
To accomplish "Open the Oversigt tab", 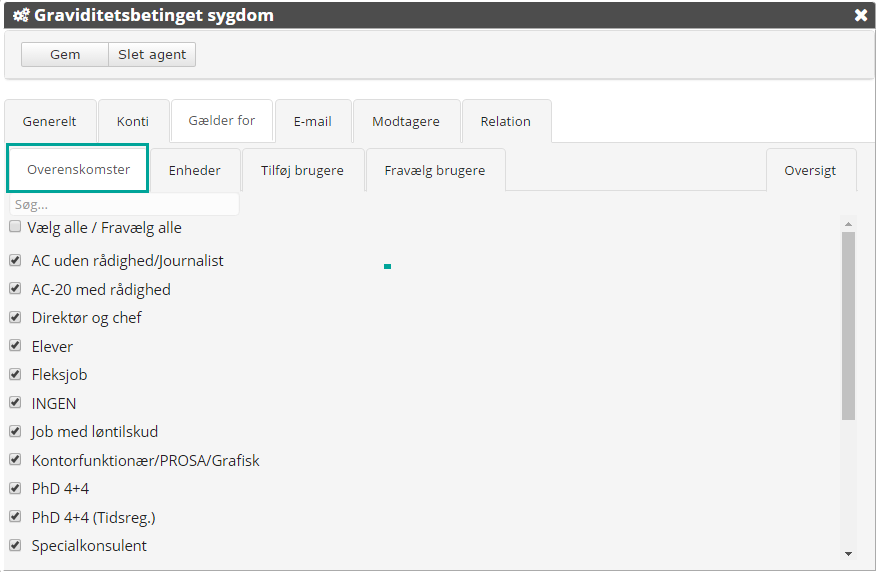I will tap(810, 170).
